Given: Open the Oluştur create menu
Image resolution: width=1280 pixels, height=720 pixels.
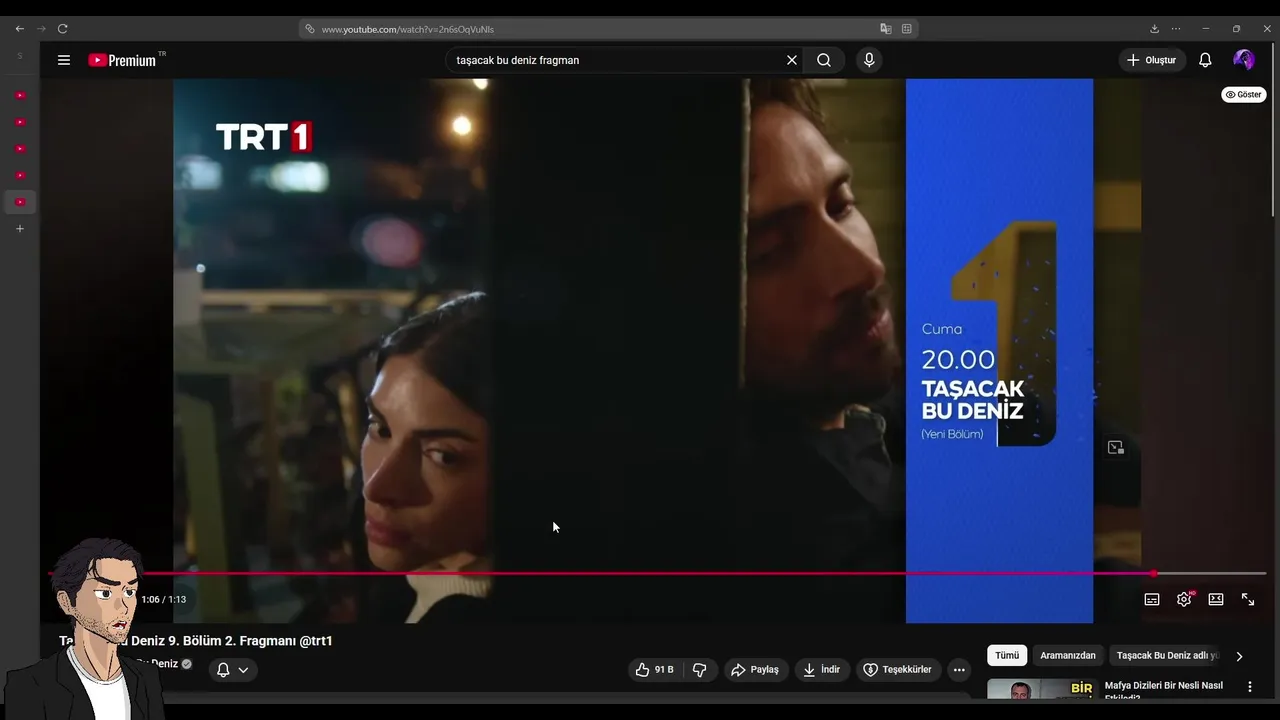Looking at the screenshot, I should 1152,60.
